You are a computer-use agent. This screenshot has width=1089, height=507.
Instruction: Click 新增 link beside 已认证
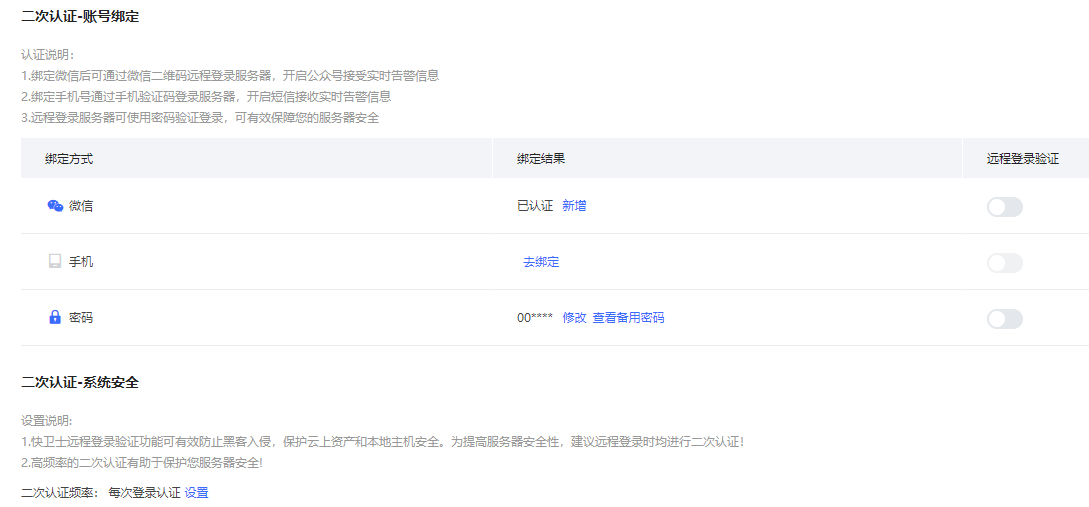pyautogui.click(x=574, y=206)
